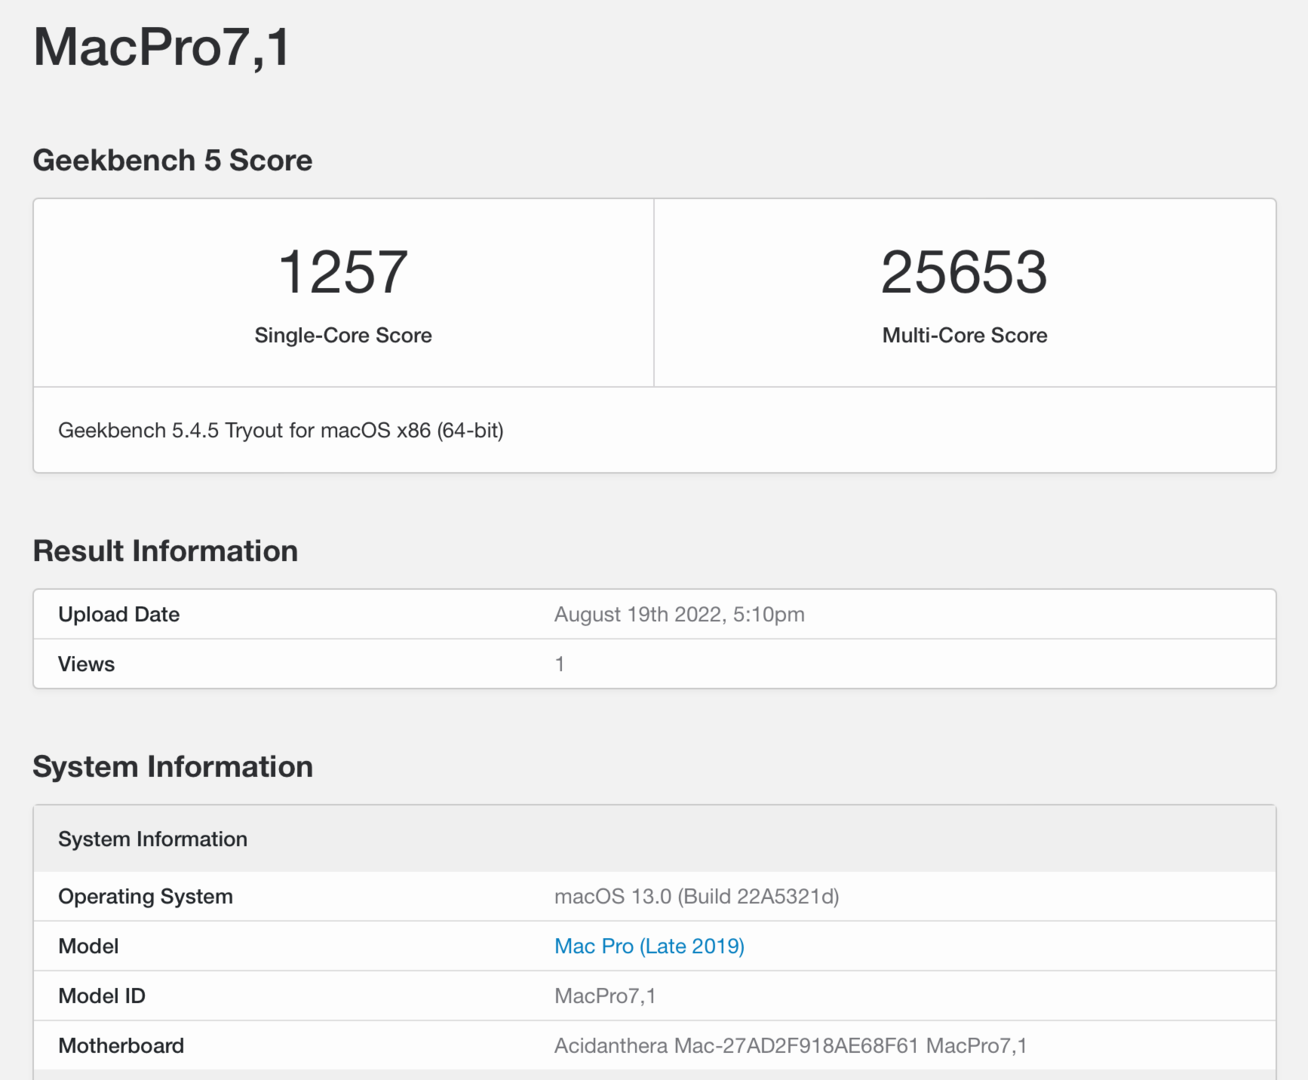Click the Acidanthera motherboard value text
Viewport: 1308px width, 1080px height.
click(x=790, y=1046)
